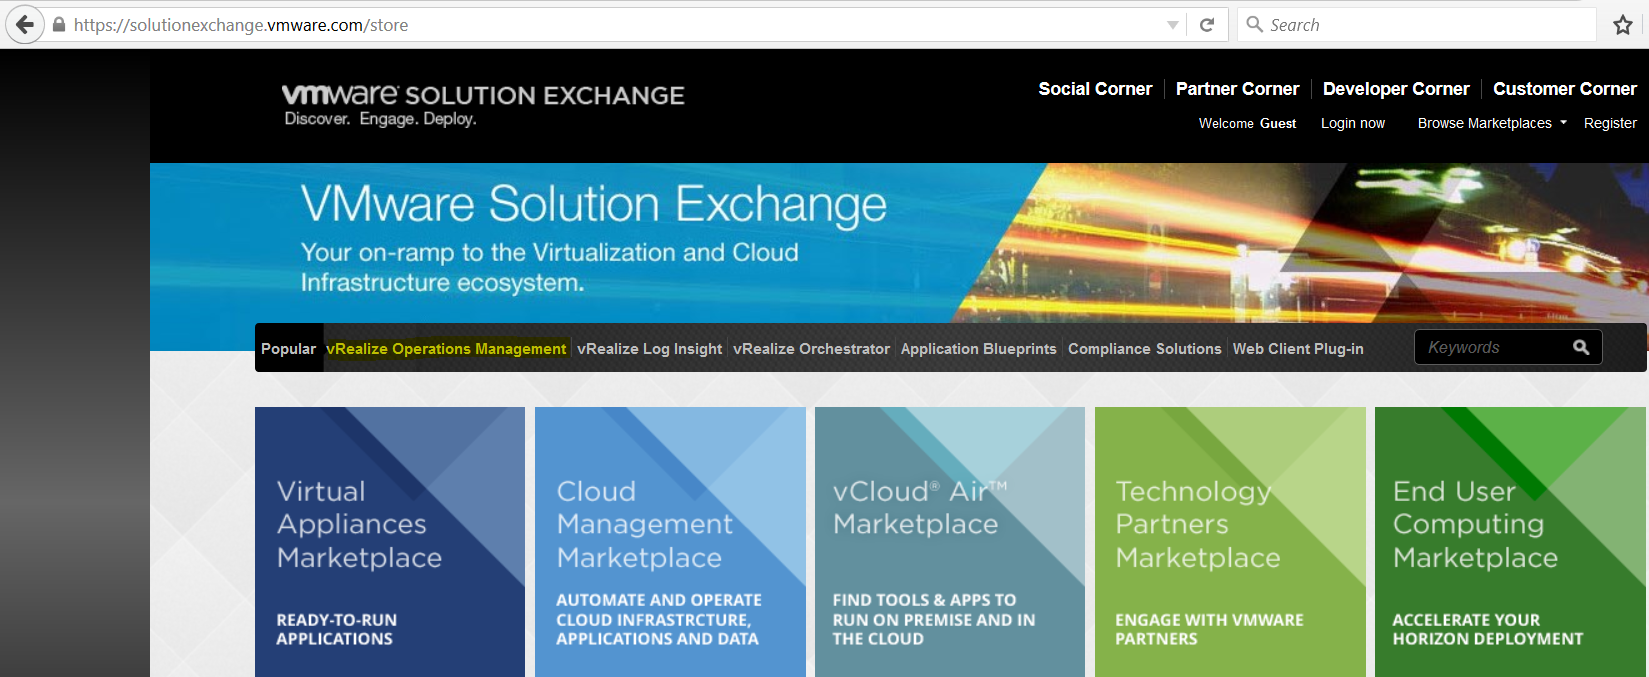Click the VMware Solution Exchange logo
Image resolution: width=1649 pixels, height=677 pixels.
click(x=483, y=95)
